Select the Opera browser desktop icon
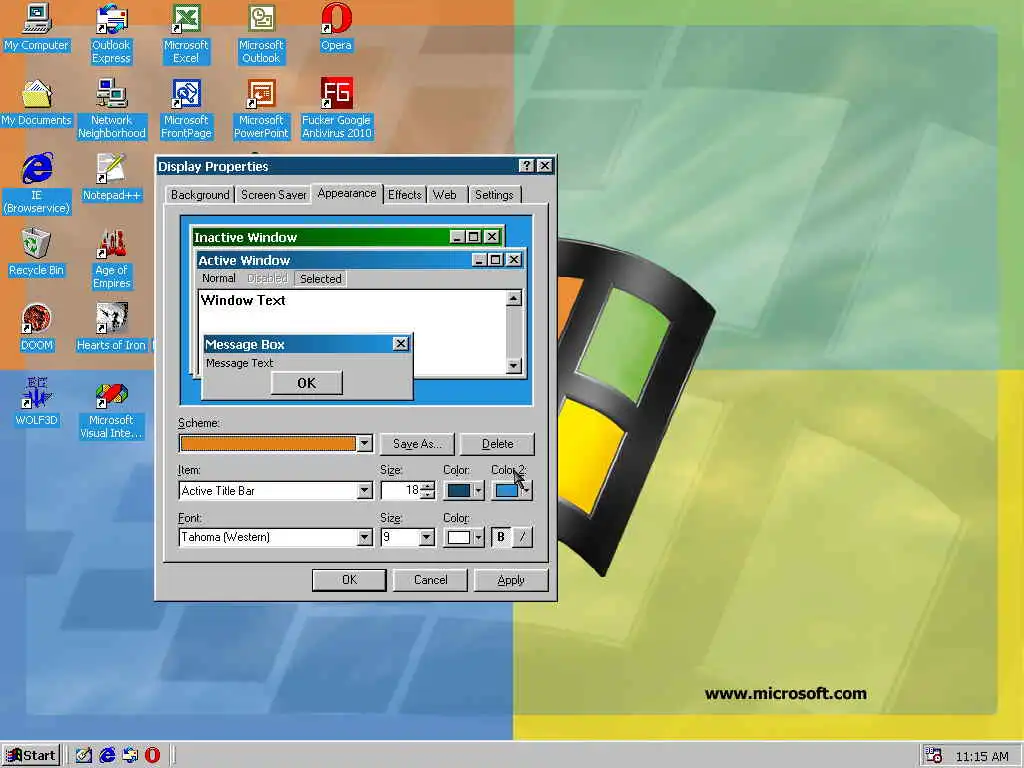This screenshot has width=1024, height=768. [336, 27]
